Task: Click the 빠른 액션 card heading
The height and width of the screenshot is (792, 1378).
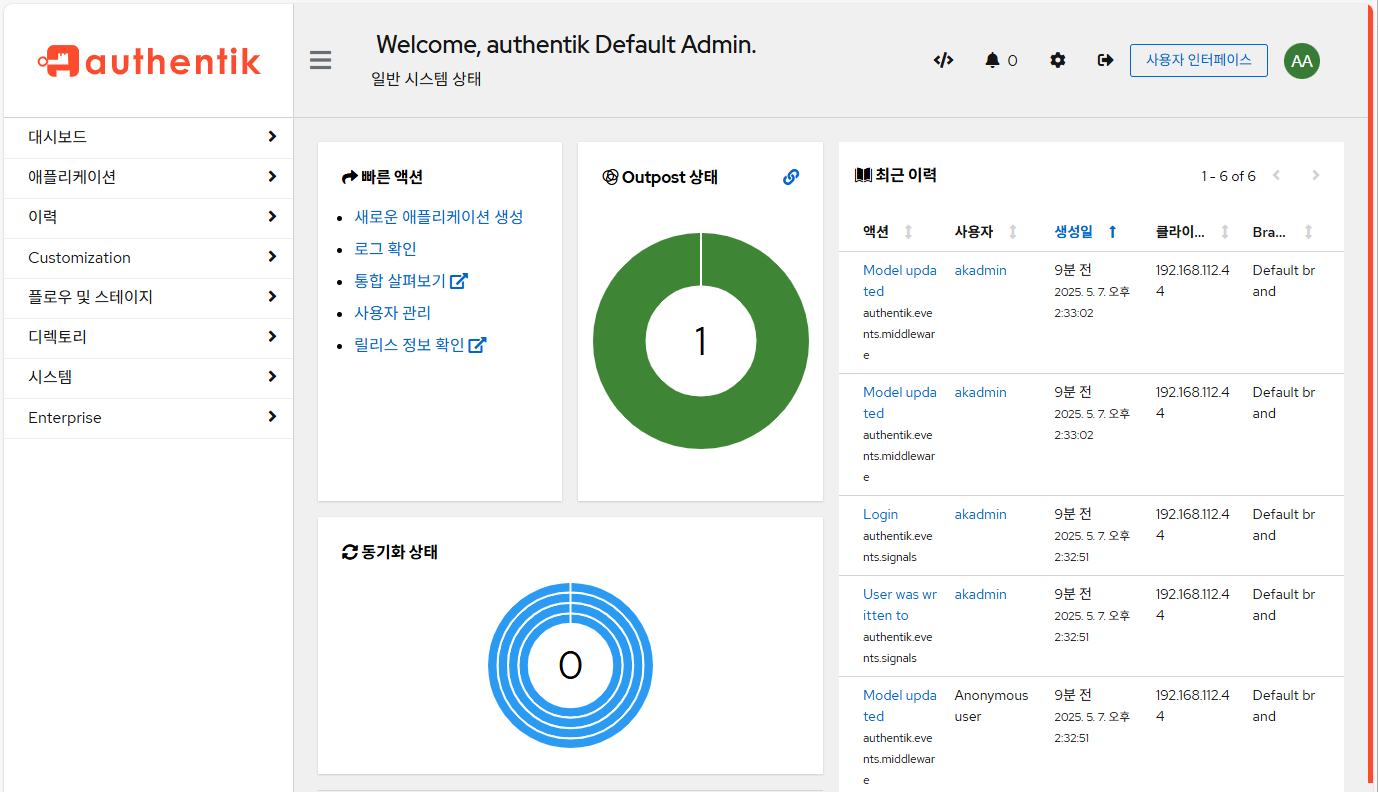Action: 382,177
